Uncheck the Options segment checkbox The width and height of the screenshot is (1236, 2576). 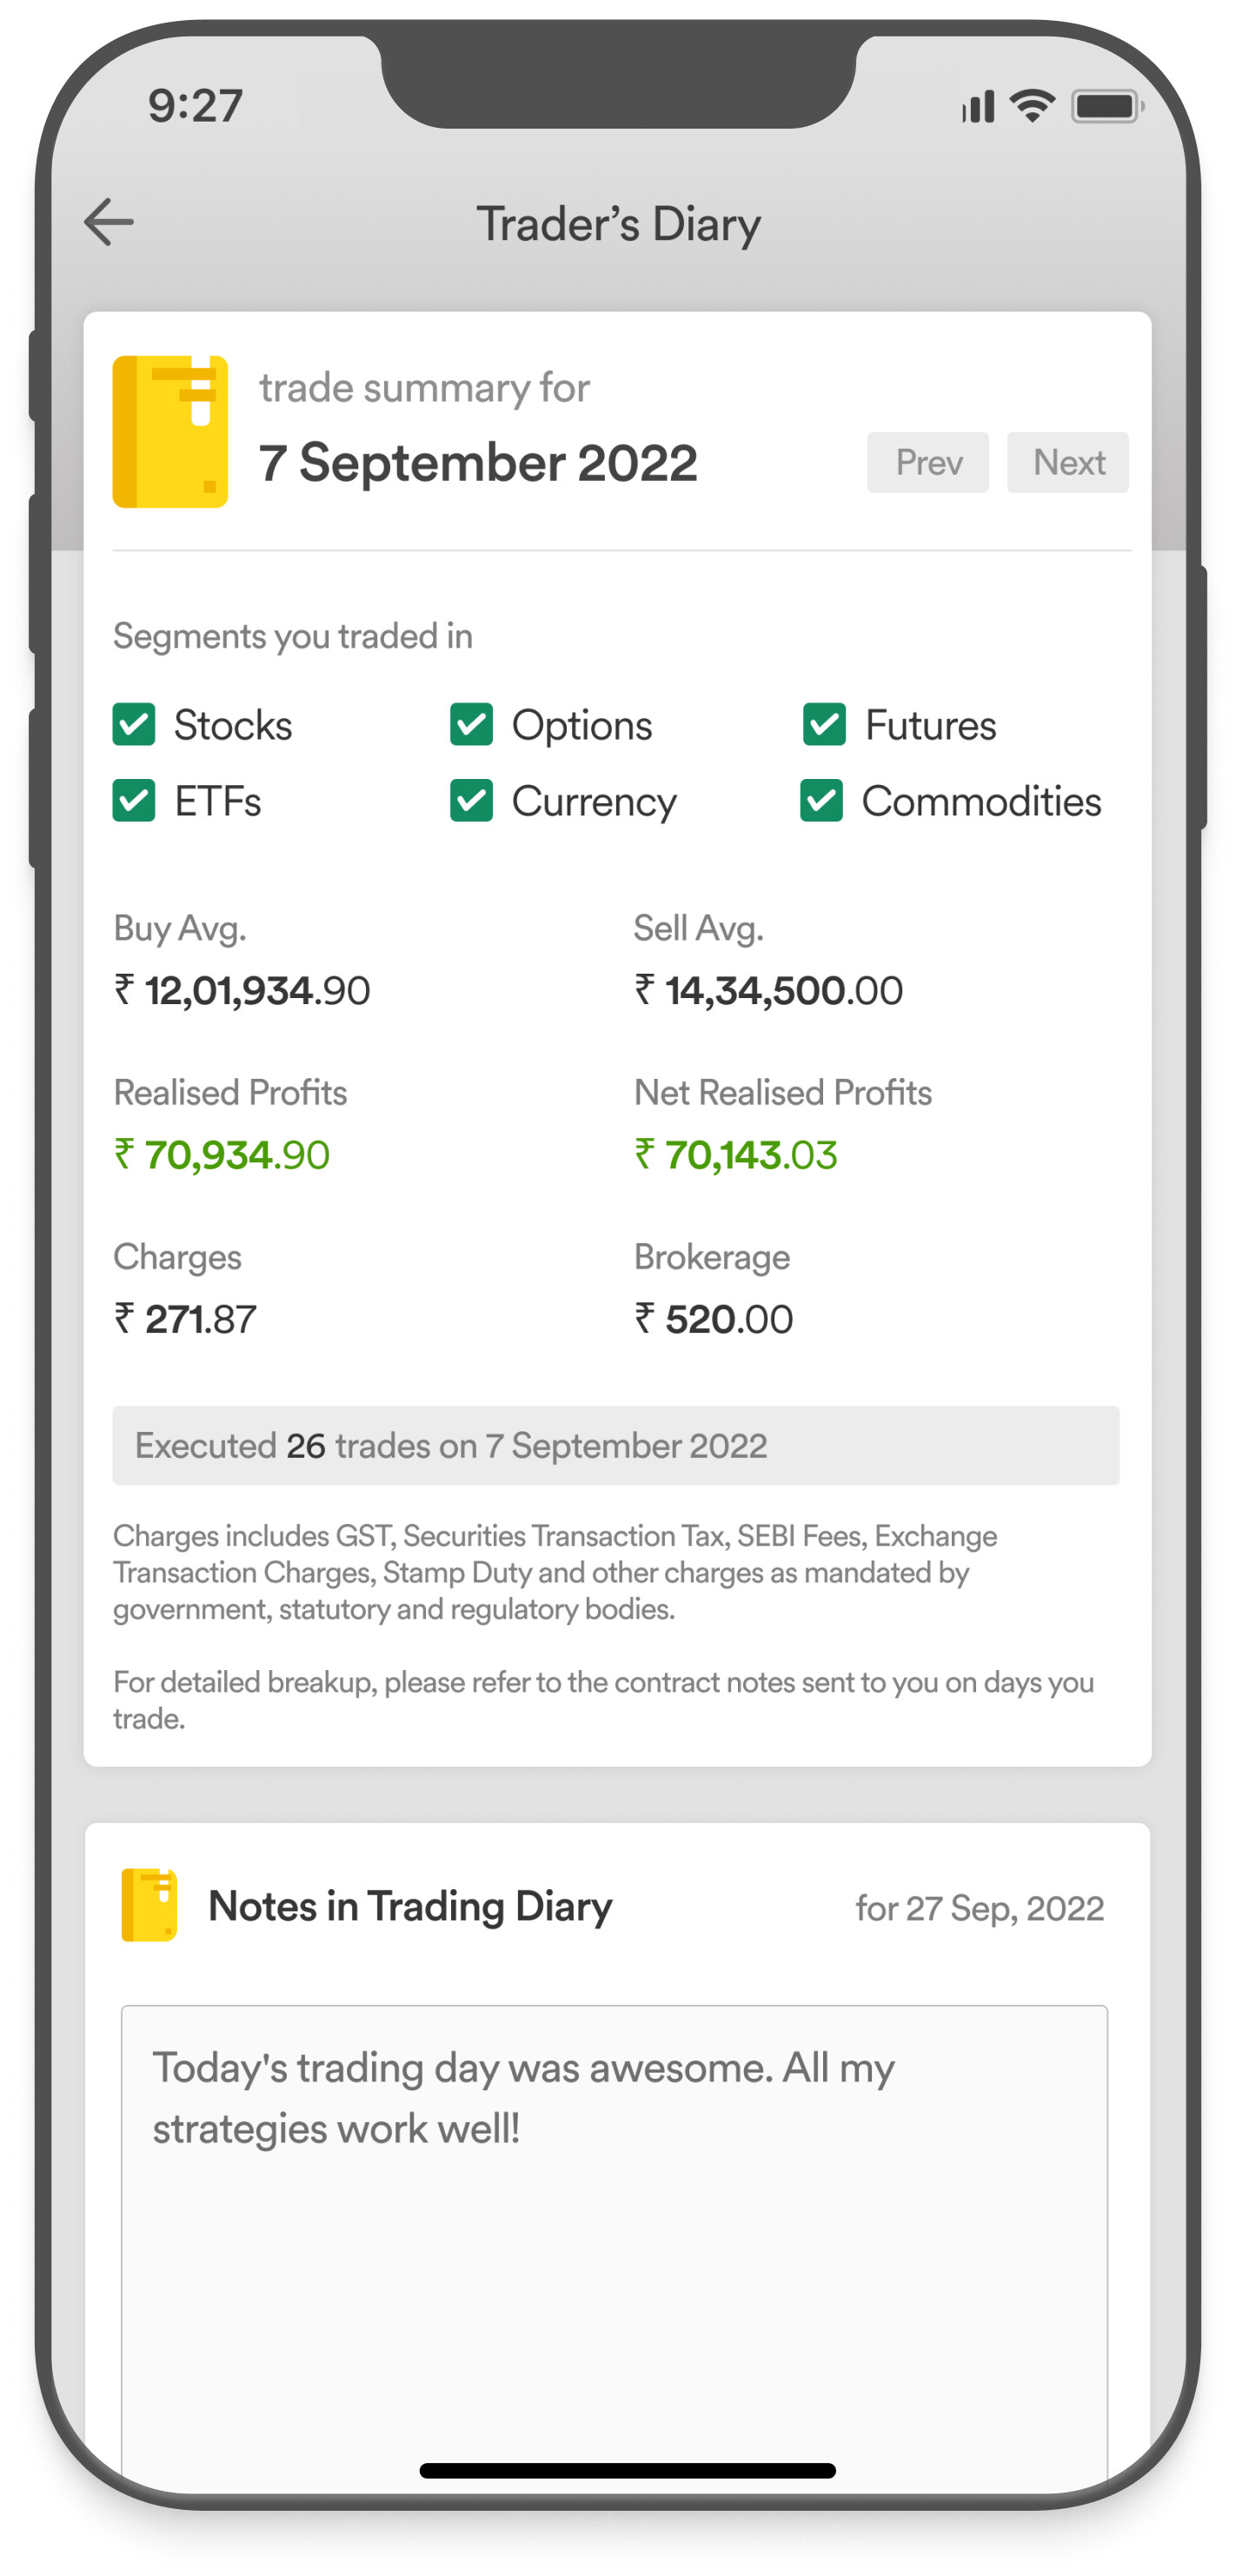472,724
